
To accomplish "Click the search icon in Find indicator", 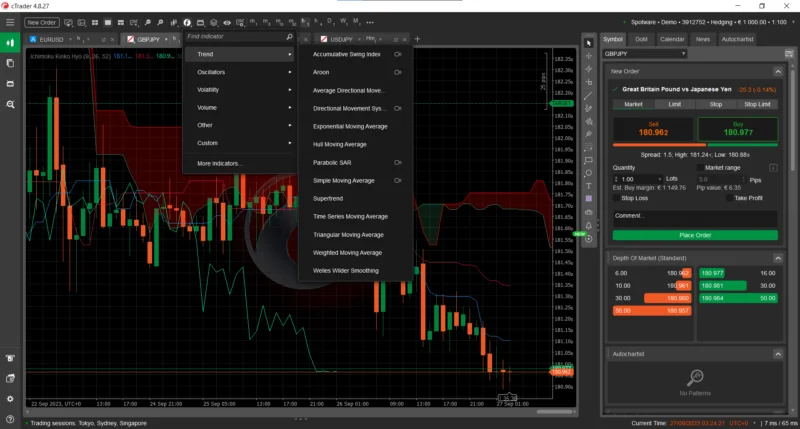I will click(290, 37).
